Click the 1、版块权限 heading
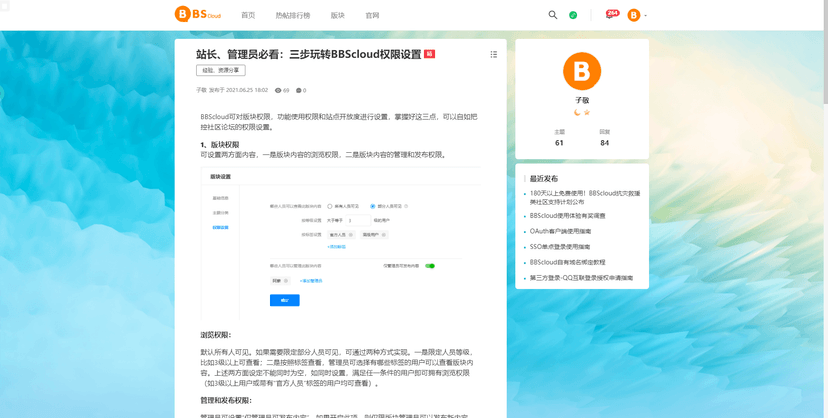Viewport: 828px width, 418px height. pos(220,145)
